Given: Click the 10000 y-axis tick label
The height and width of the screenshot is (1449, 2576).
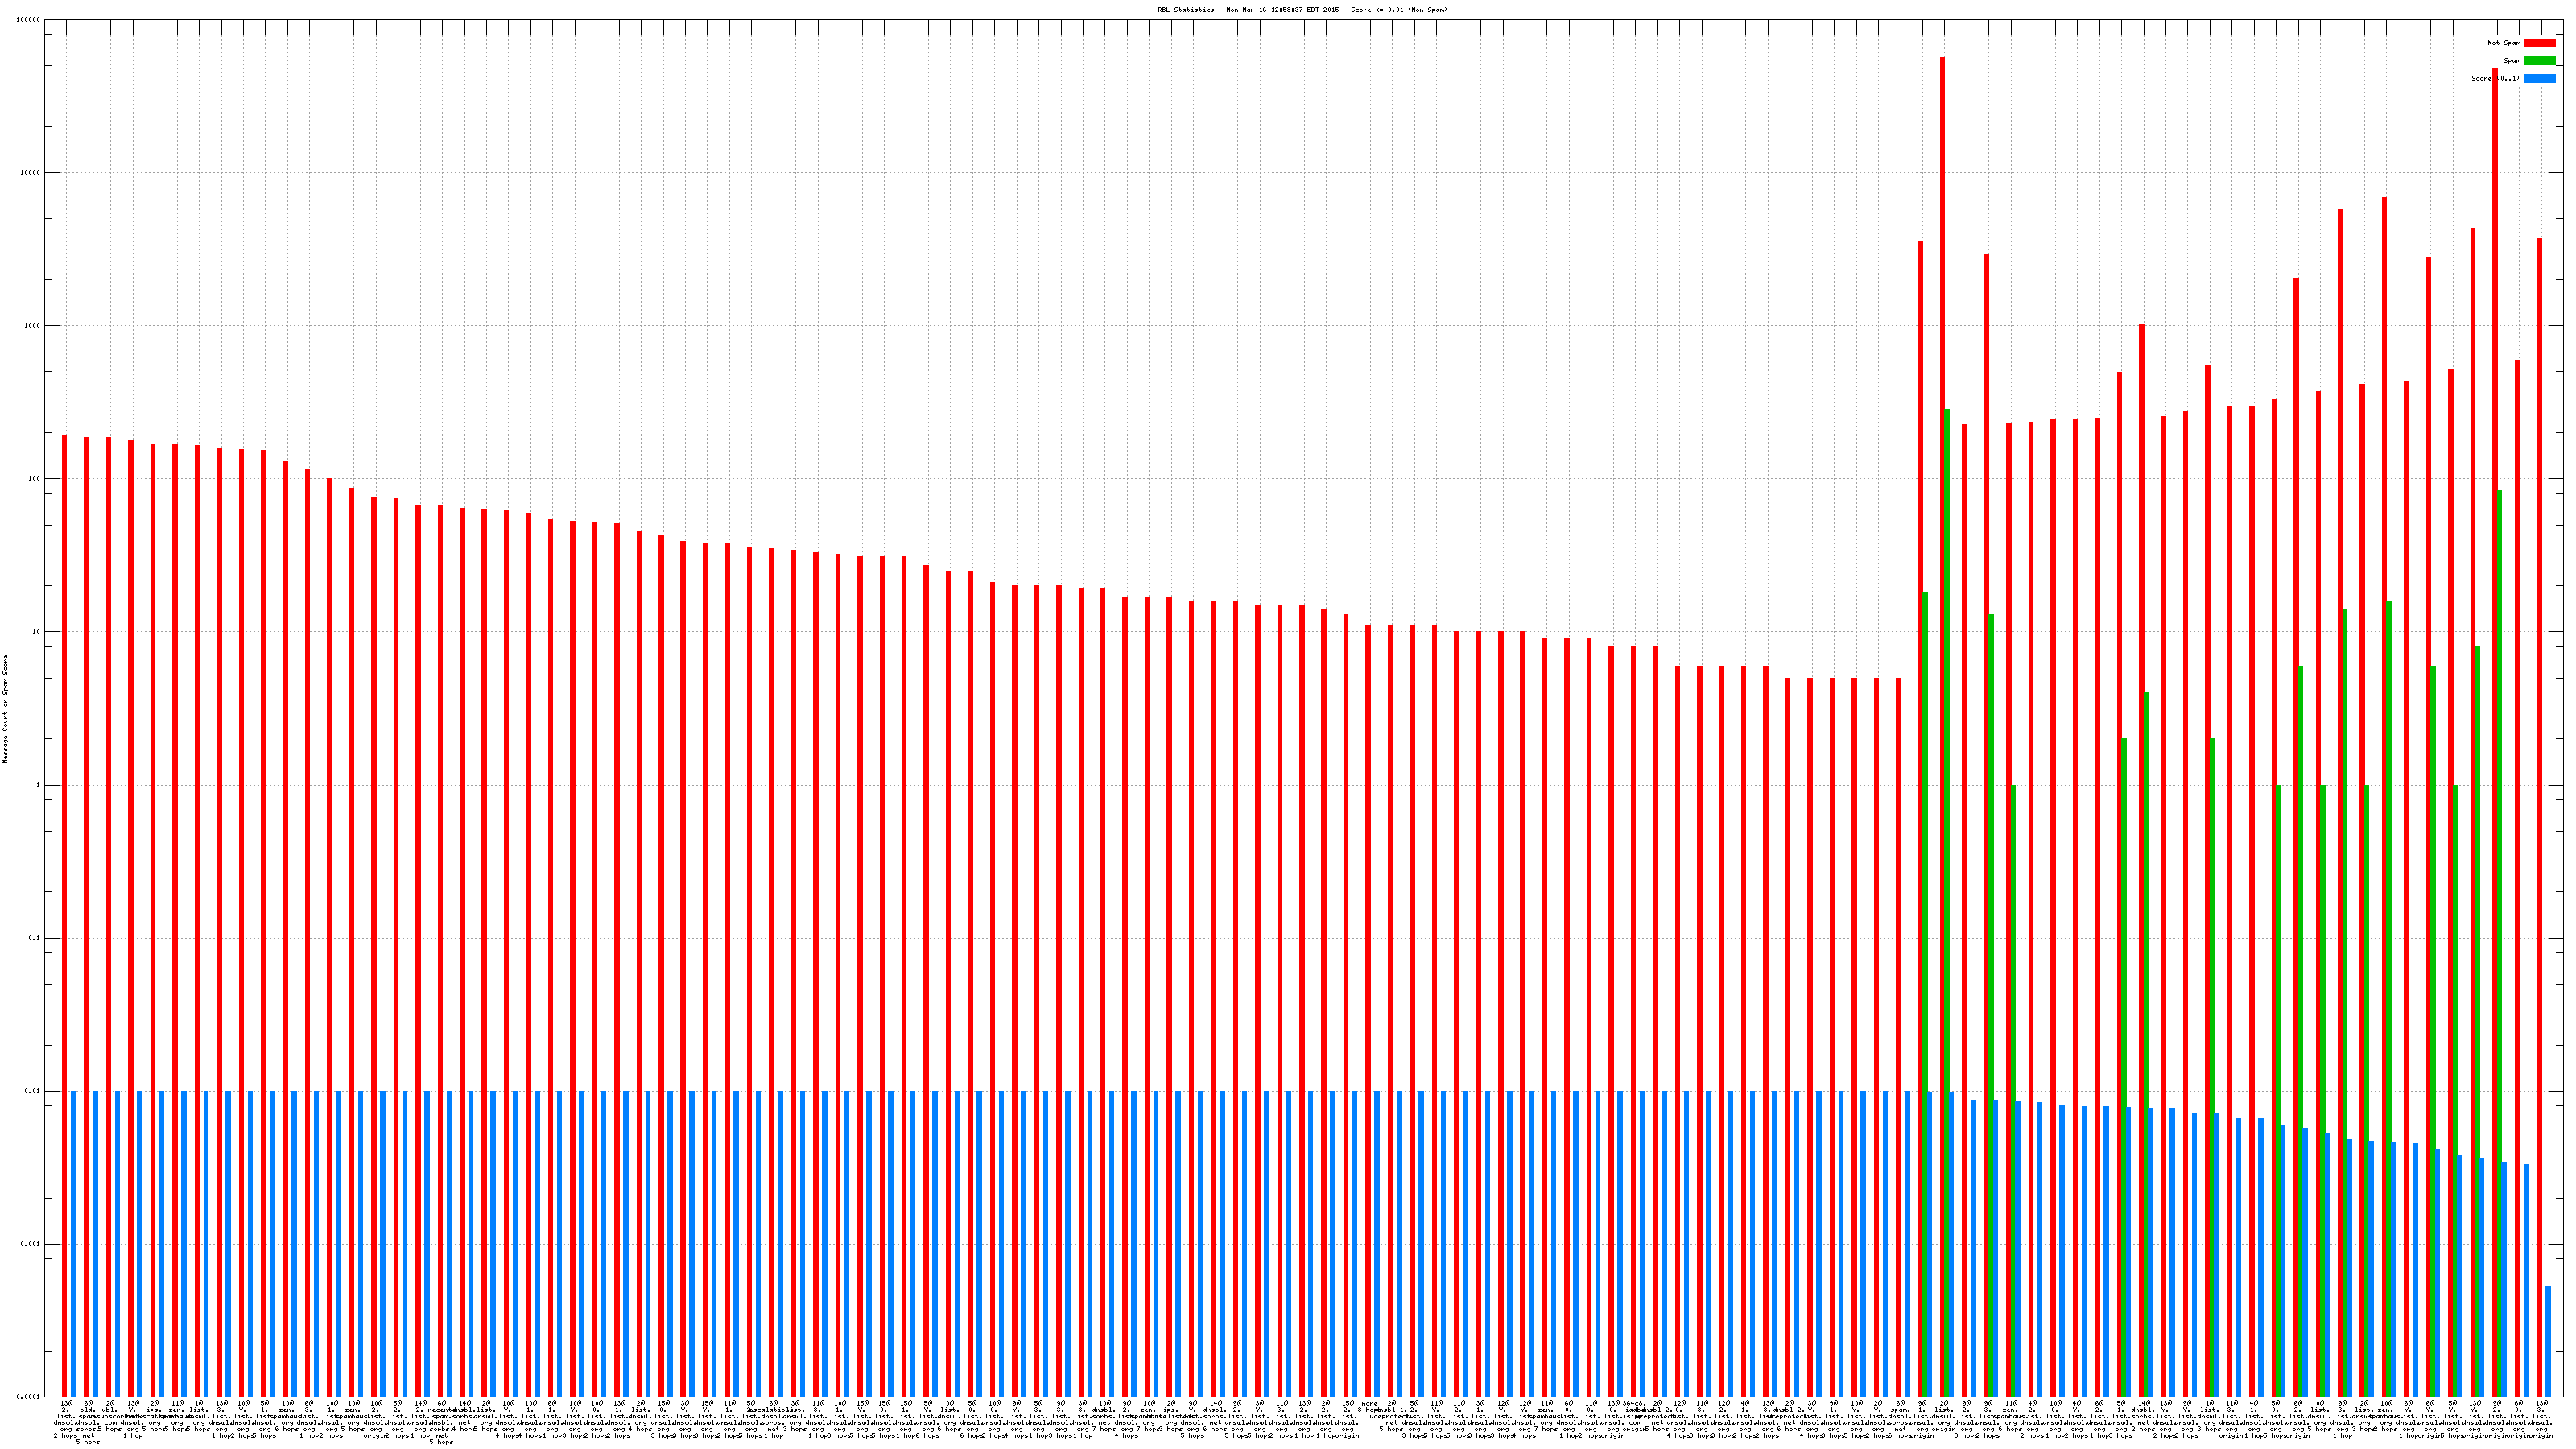Looking at the screenshot, I should 30,173.
